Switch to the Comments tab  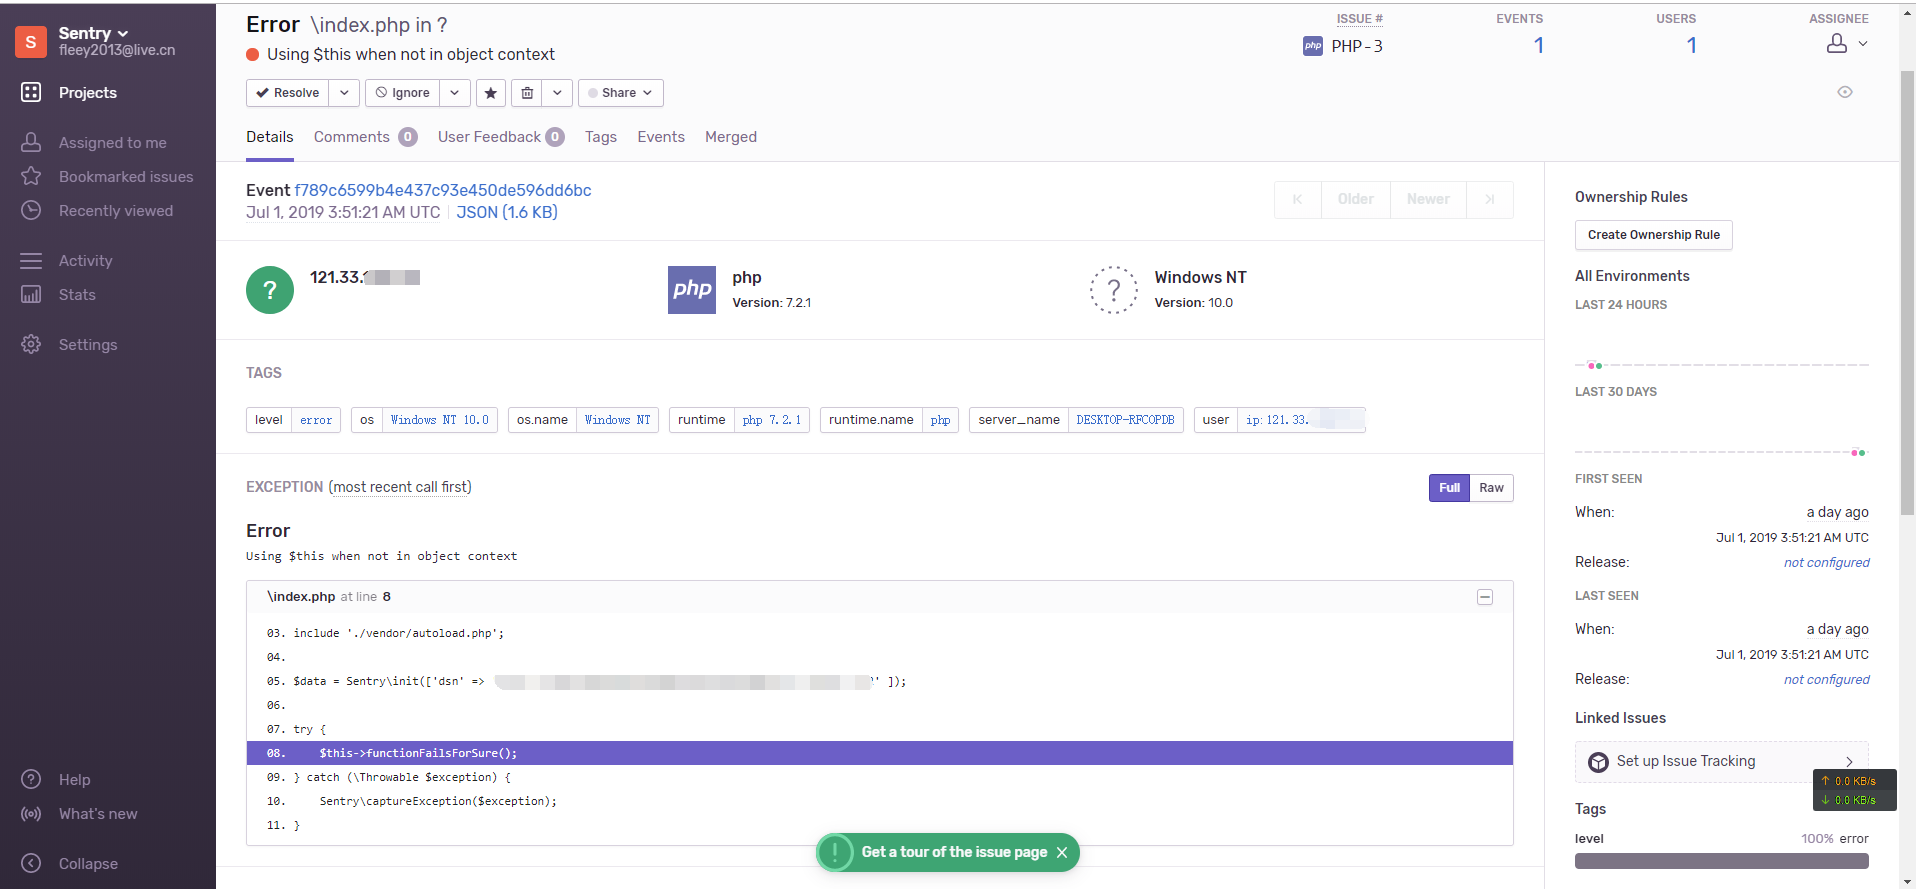pos(352,137)
